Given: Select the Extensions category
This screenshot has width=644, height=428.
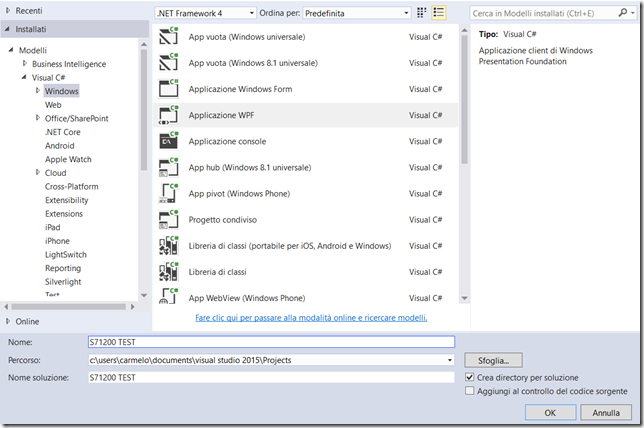Looking at the screenshot, I should [64, 214].
